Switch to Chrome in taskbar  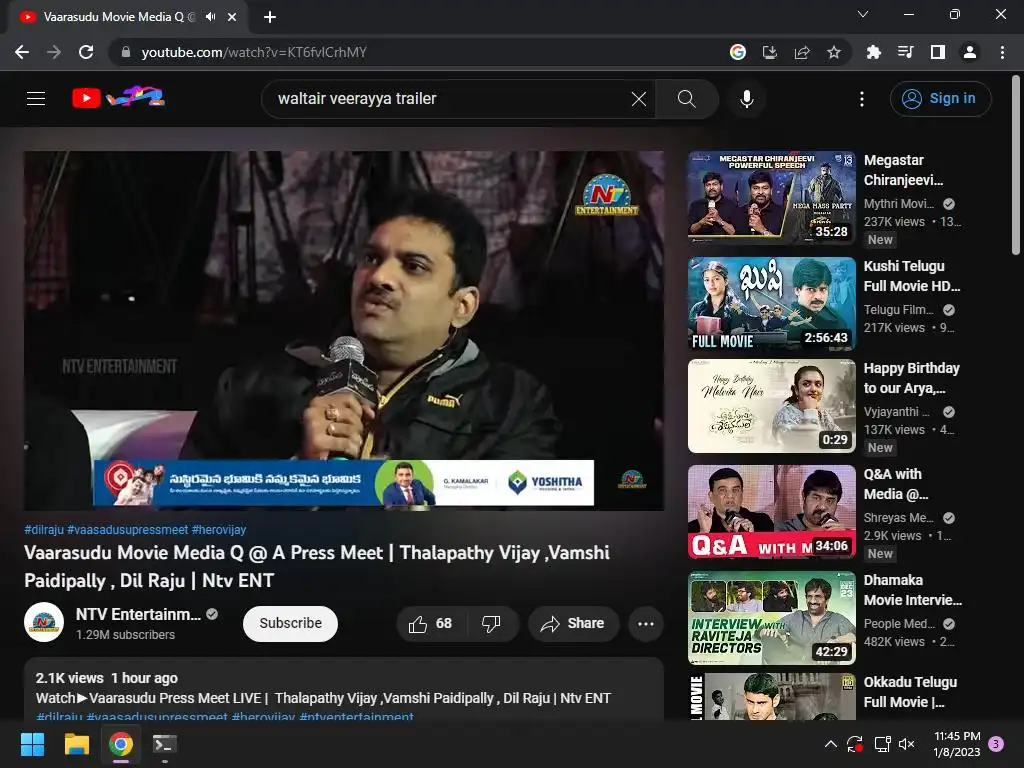tap(121, 744)
